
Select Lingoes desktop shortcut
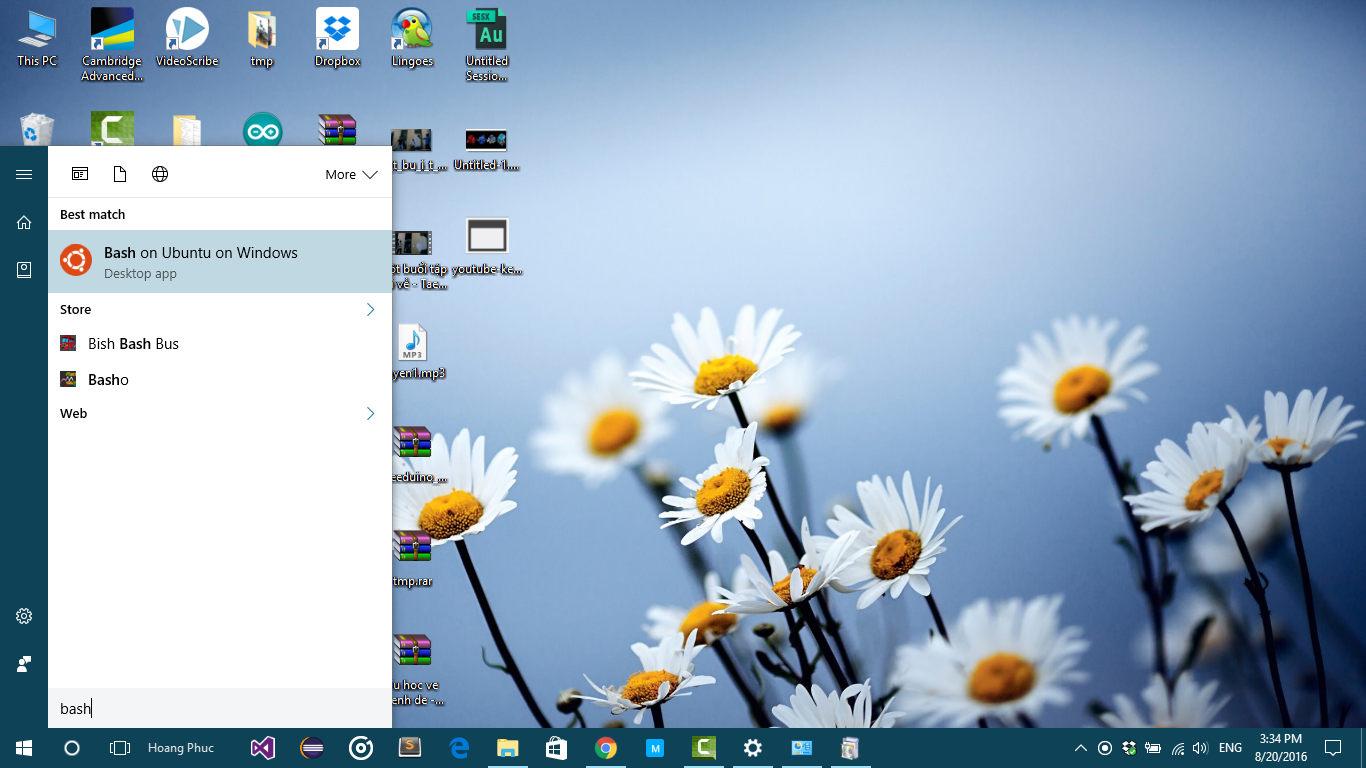412,38
